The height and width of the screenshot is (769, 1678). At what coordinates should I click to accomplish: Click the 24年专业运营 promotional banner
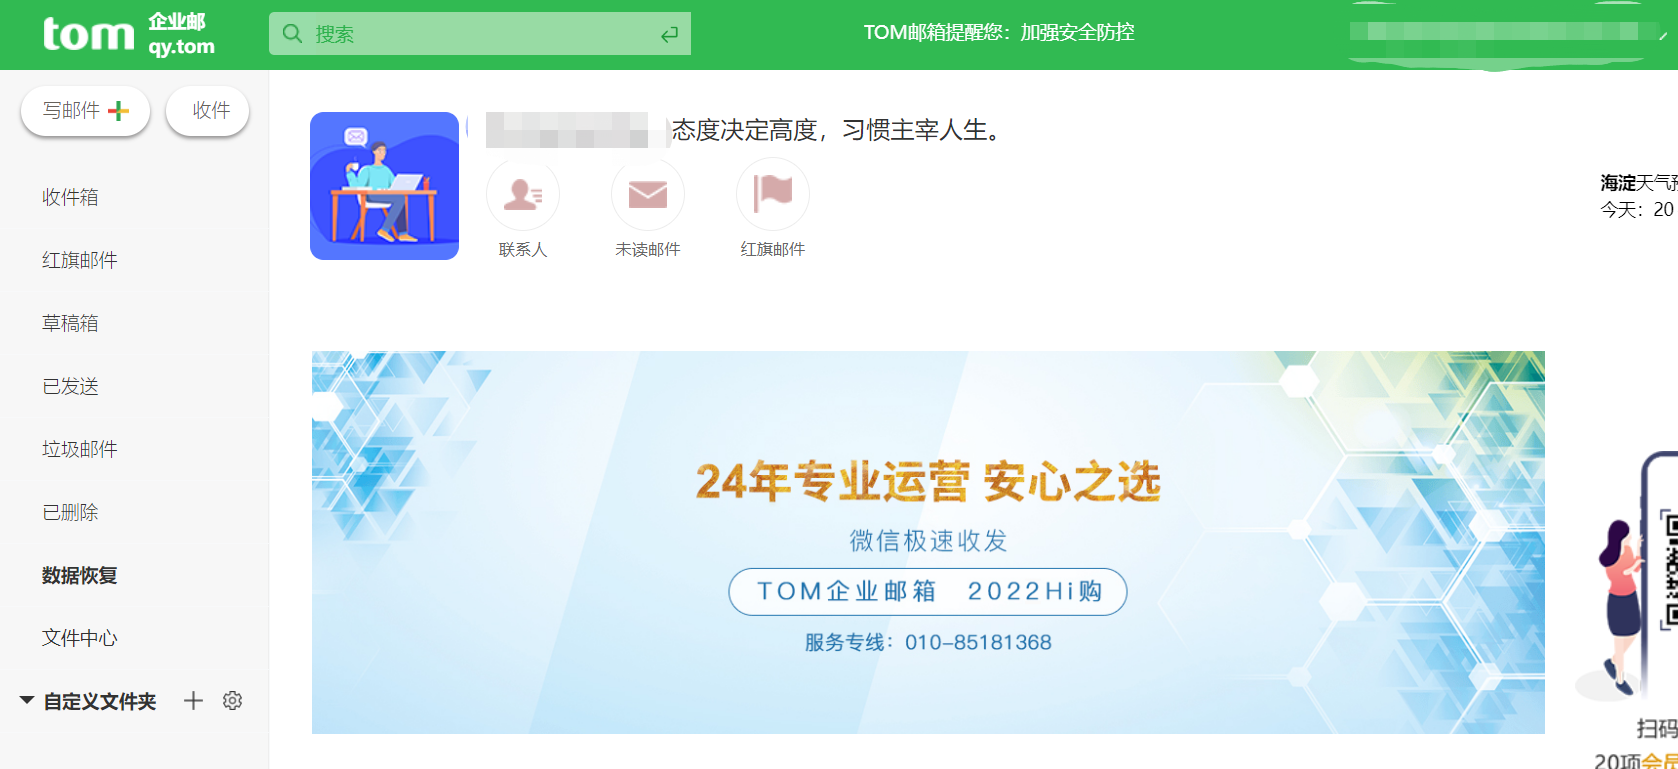(x=928, y=542)
